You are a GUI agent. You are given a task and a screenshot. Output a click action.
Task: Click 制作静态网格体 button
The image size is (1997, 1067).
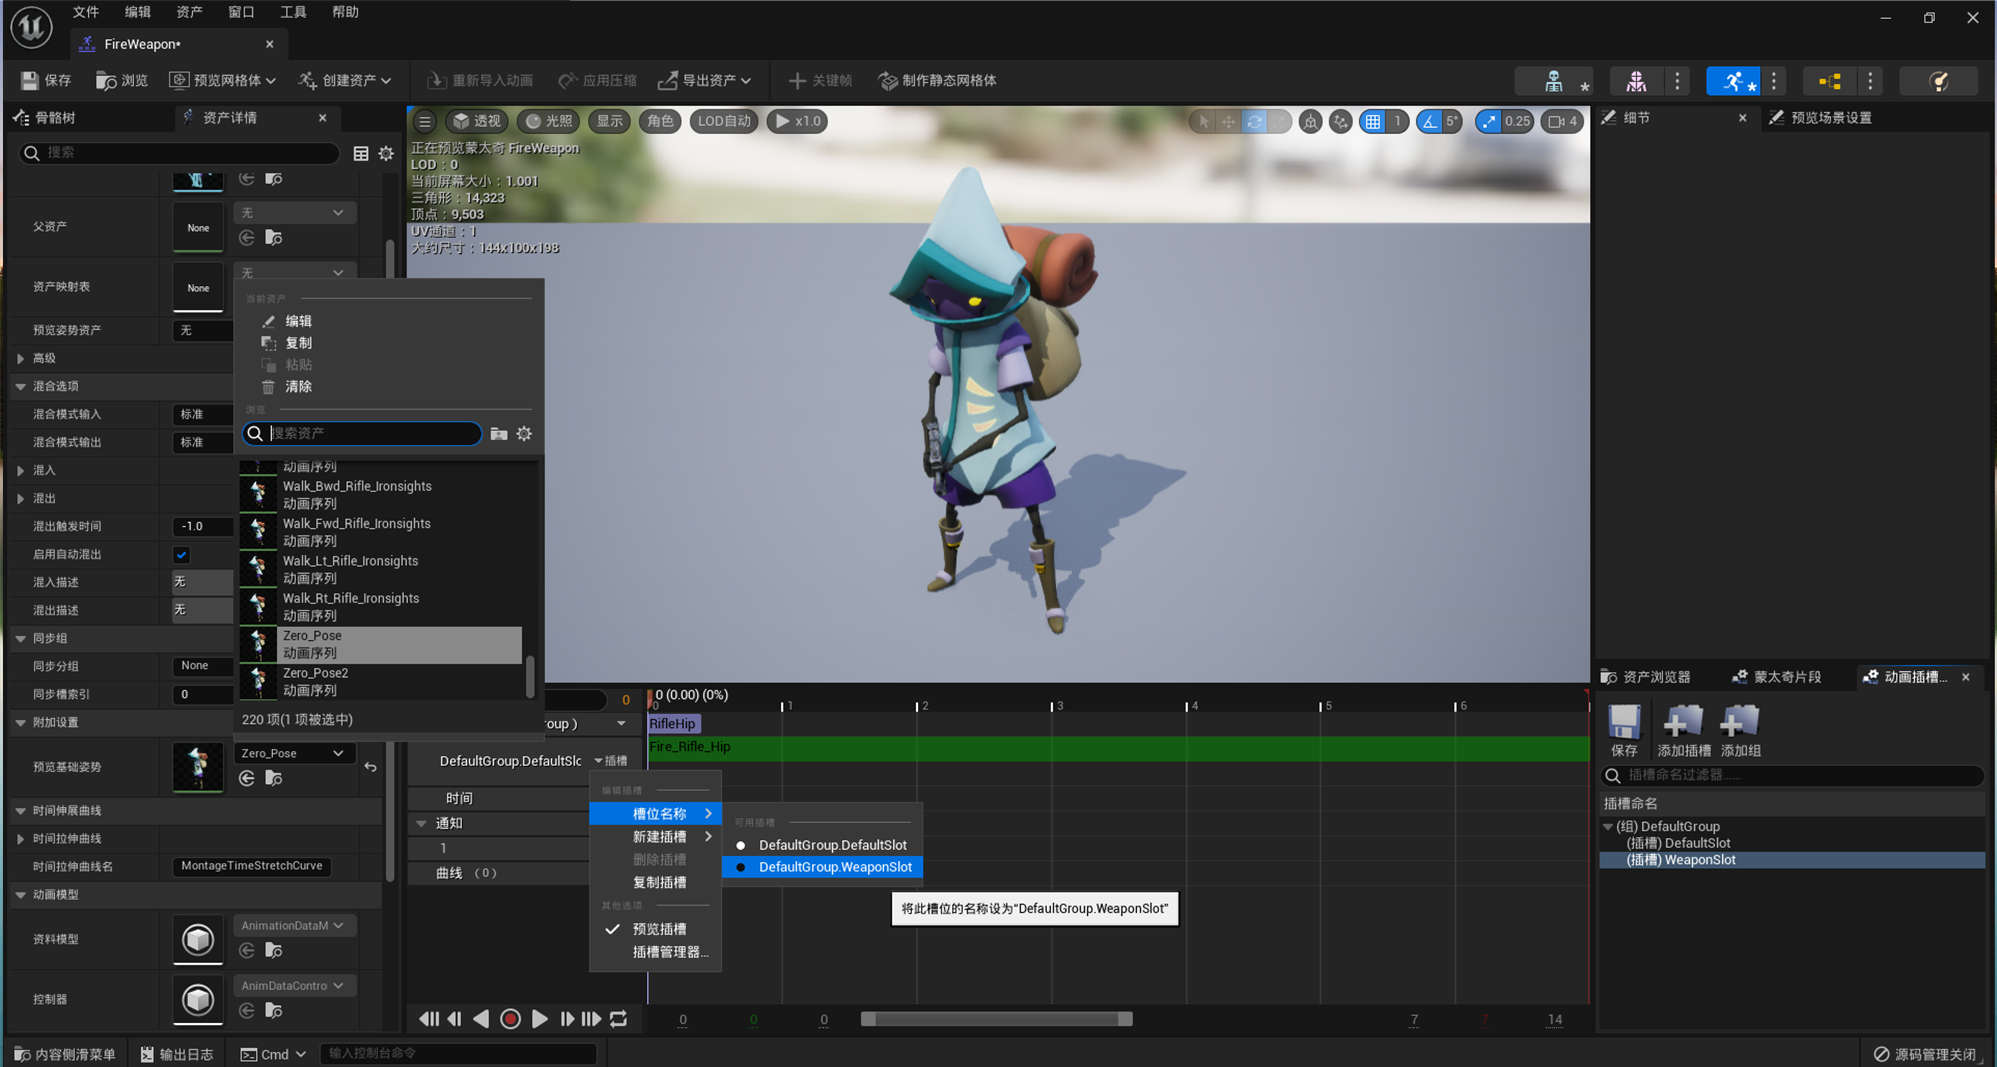point(937,80)
